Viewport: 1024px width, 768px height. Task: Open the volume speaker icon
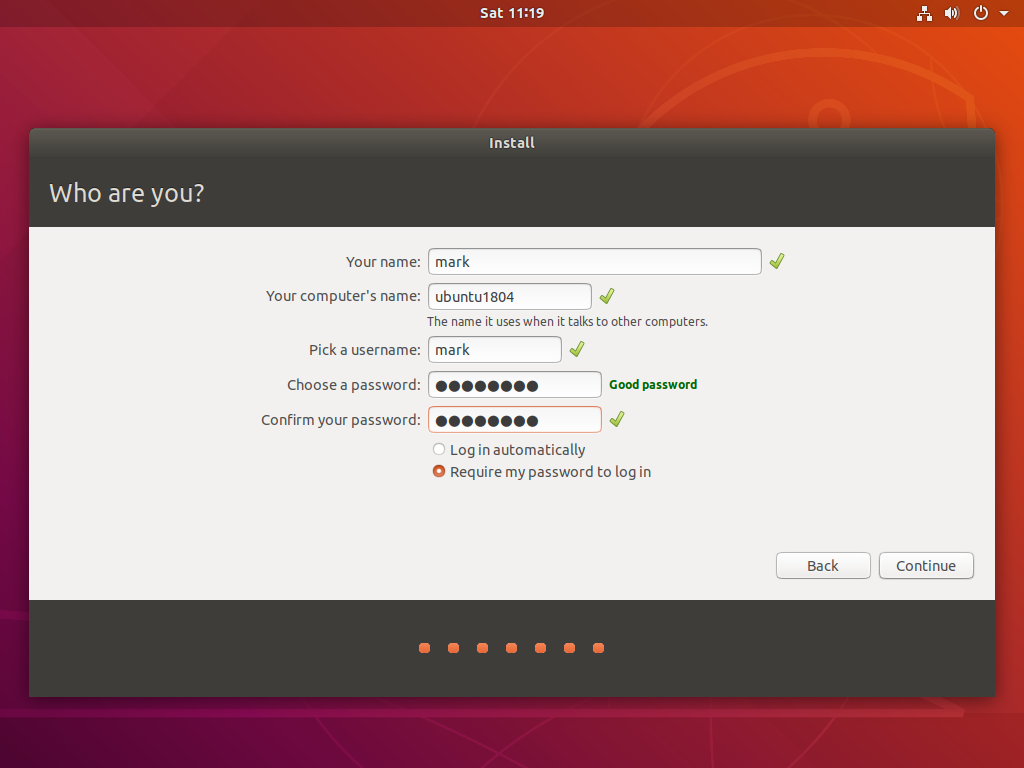[x=952, y=13]
